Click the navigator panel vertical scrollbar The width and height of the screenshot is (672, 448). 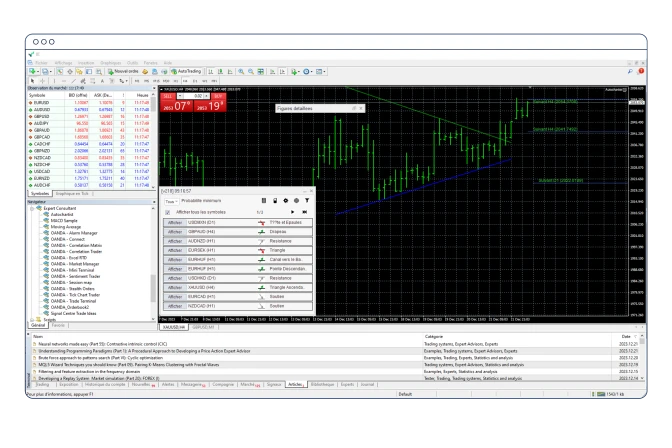coord(153,287)
